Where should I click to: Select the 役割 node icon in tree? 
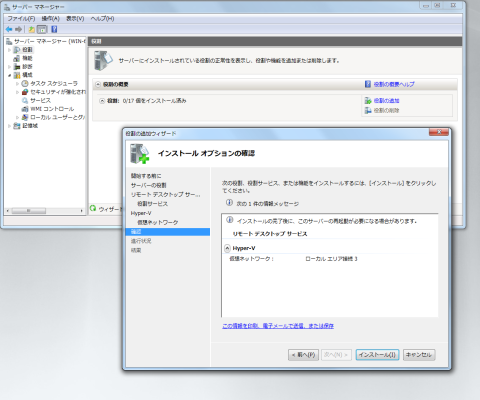point(17,50)
